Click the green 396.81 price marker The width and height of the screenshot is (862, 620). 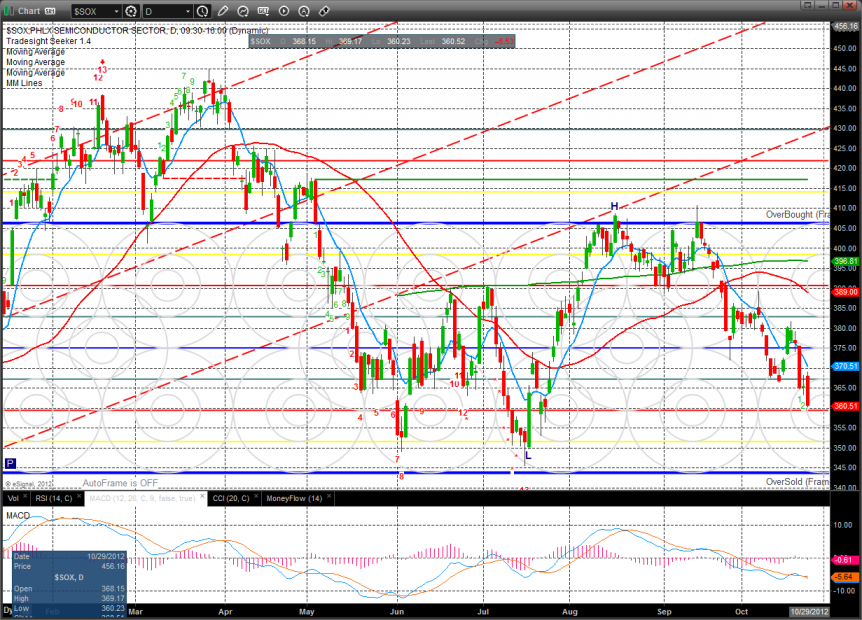tap(846, 261)
